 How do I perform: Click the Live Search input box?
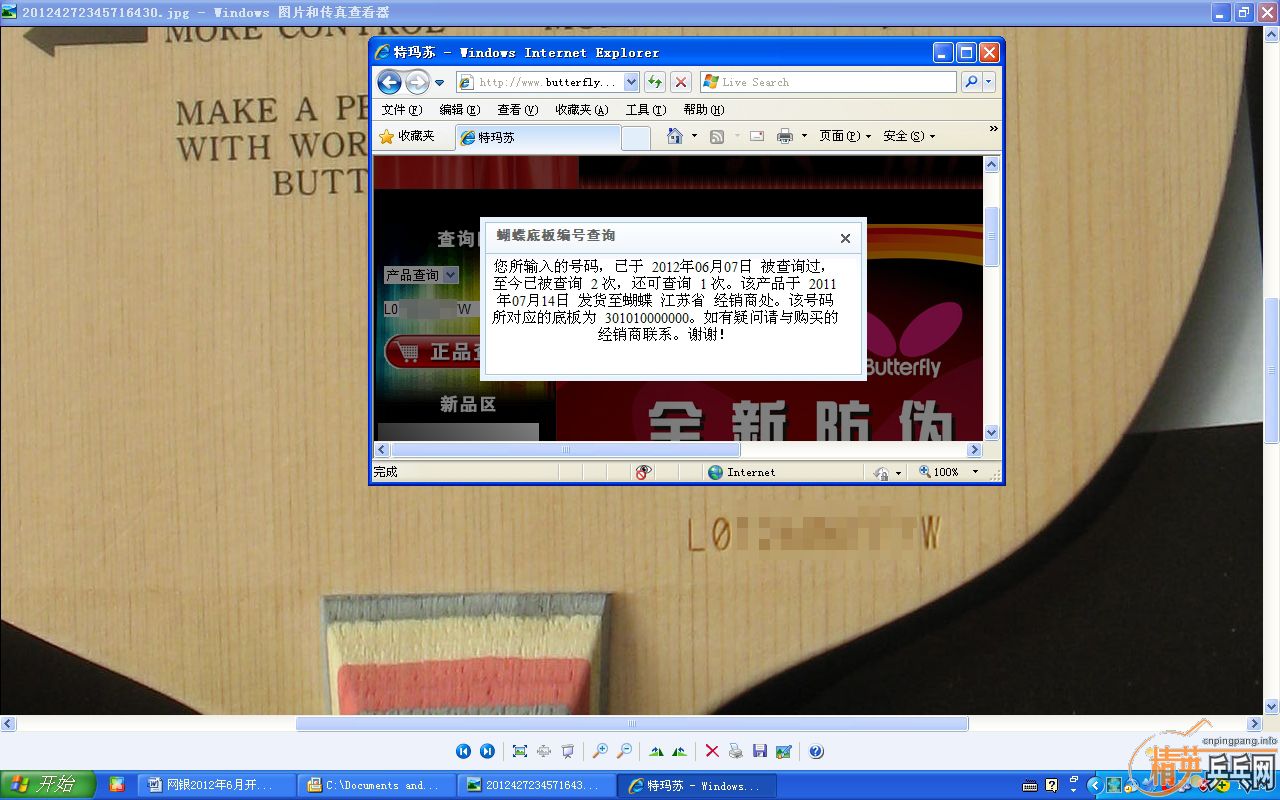pyautogui.click(x=835, y=82)
